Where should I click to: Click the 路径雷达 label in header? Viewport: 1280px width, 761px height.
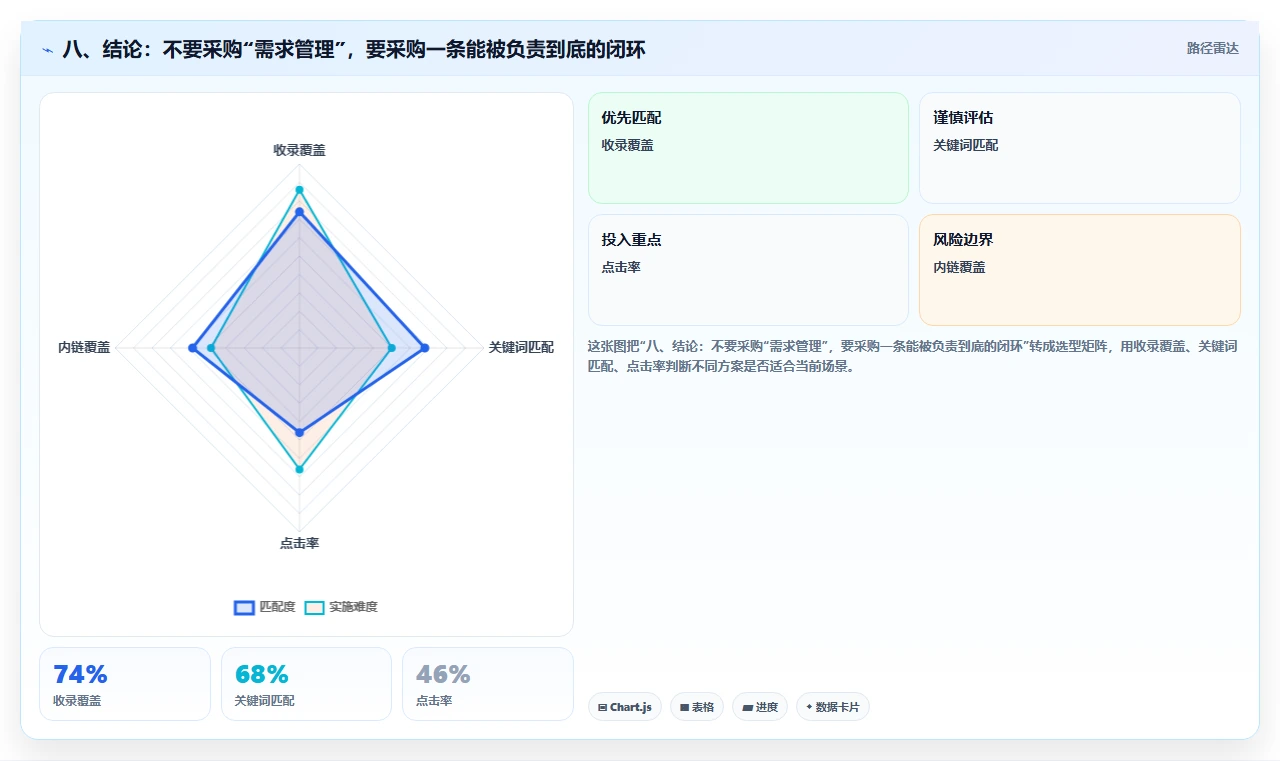pyautogui.click(x=1212, y=48)
